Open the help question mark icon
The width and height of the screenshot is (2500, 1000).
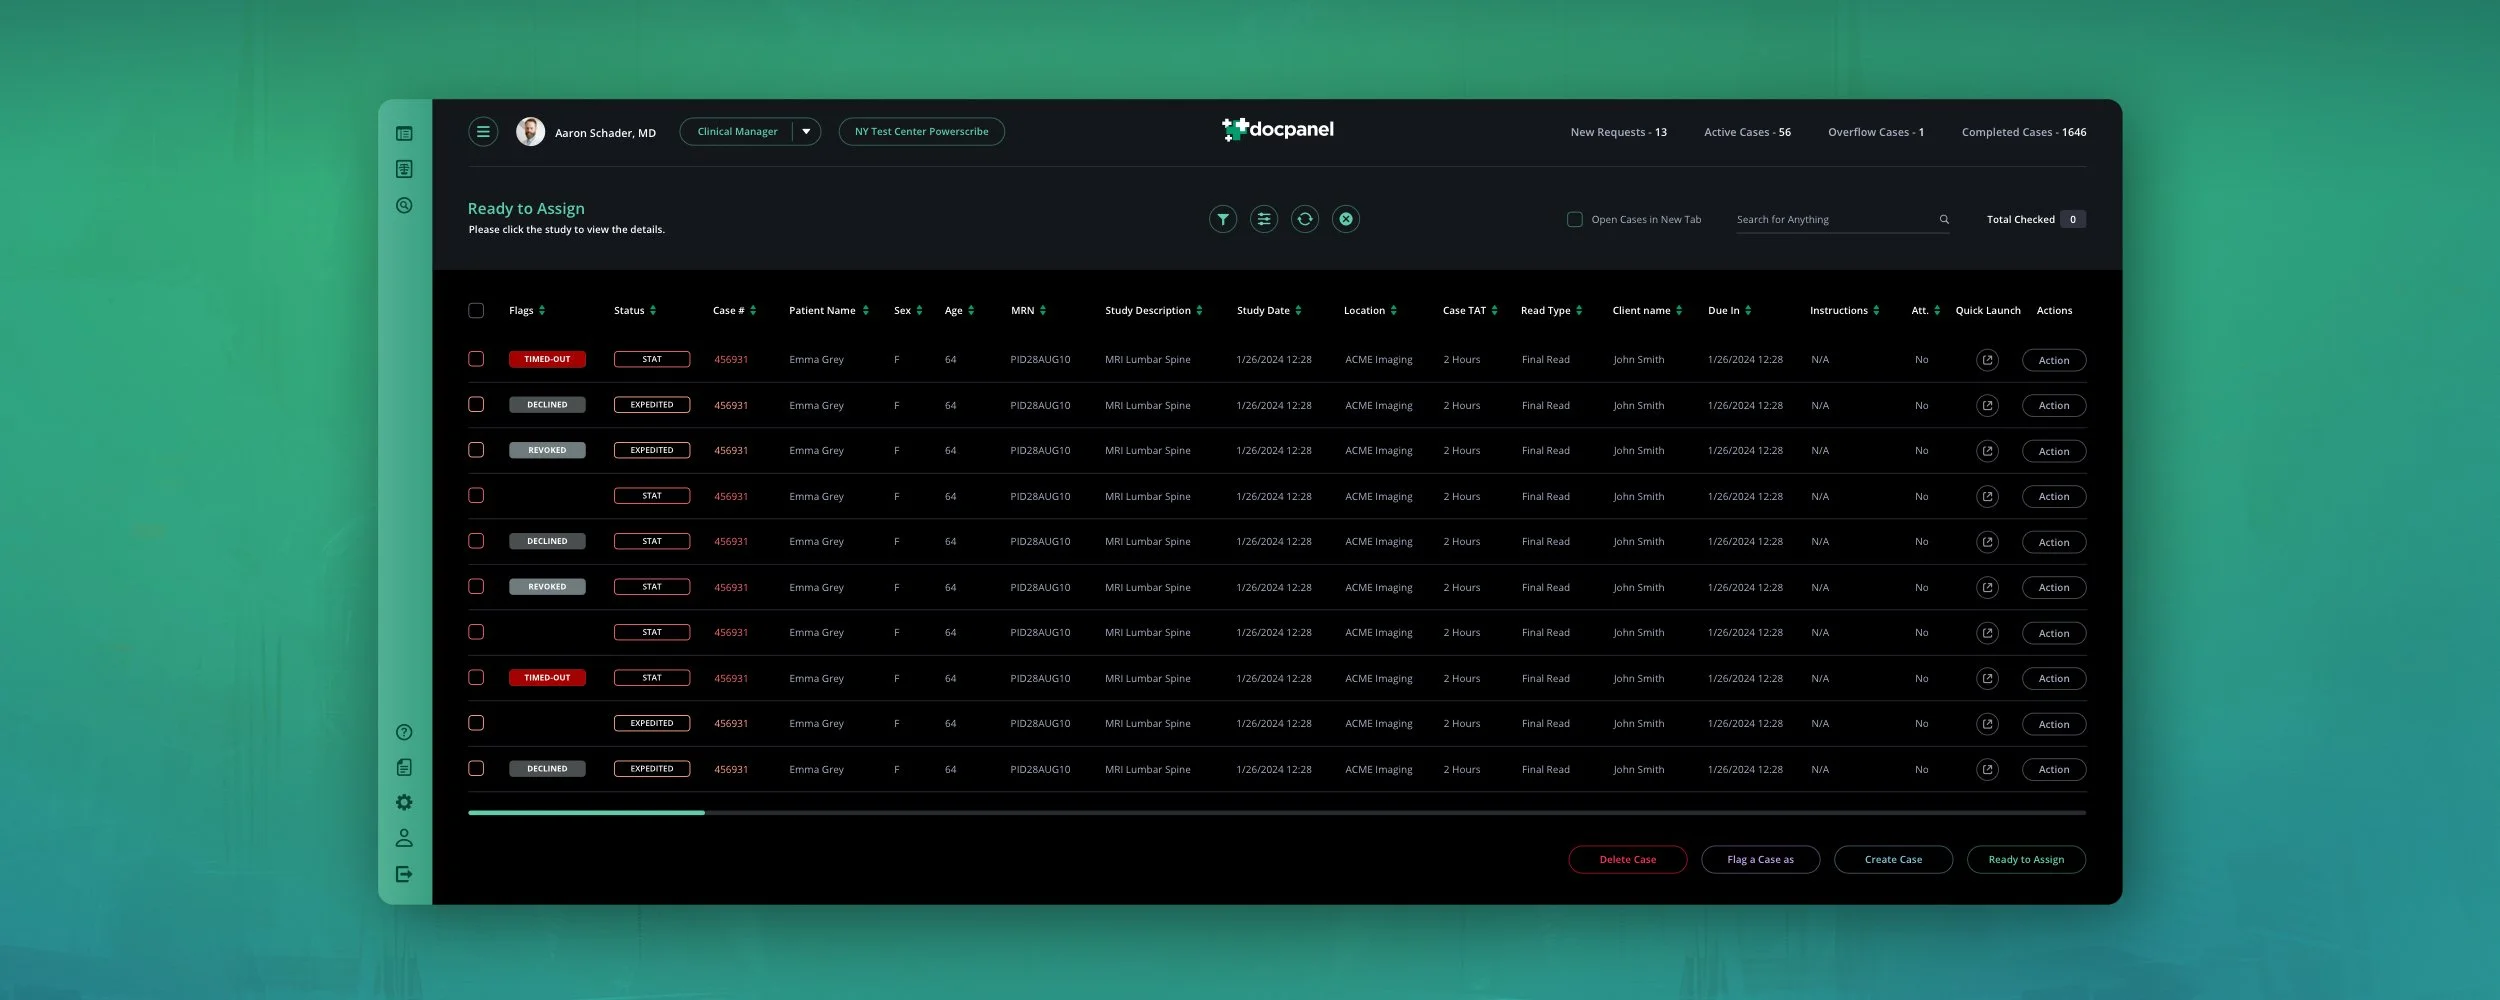(x=404, y=732)
